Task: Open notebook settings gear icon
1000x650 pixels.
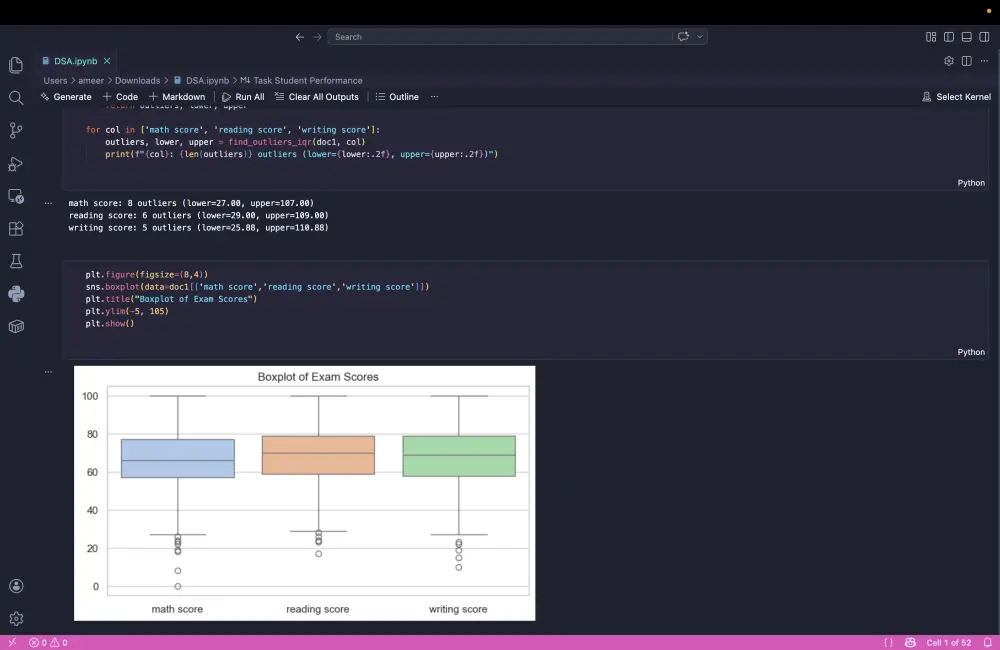Action: pos(949,61)
